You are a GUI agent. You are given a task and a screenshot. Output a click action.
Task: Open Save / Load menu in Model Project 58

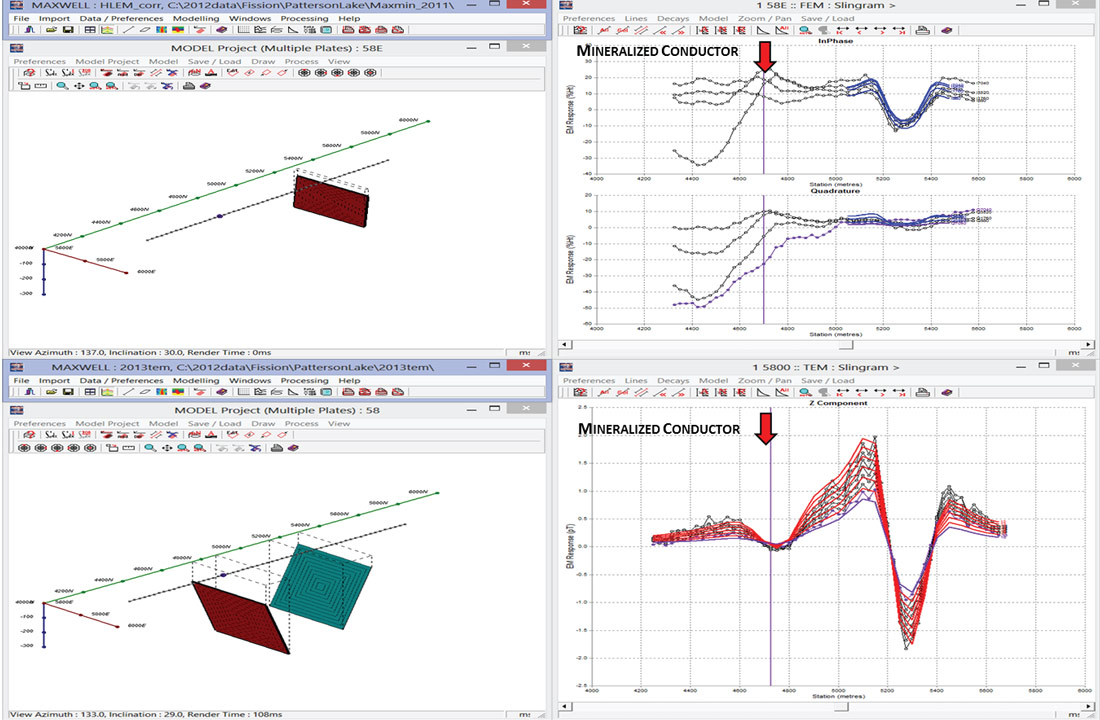pyautogui.click(x=214, y=424)
